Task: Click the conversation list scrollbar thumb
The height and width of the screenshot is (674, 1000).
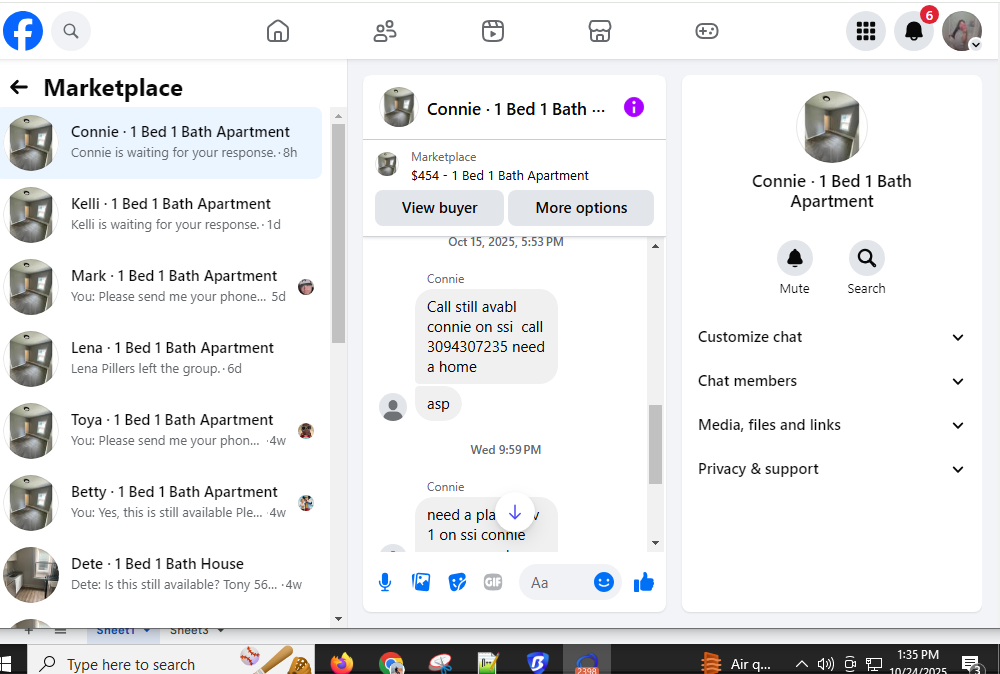Action: 338,233
